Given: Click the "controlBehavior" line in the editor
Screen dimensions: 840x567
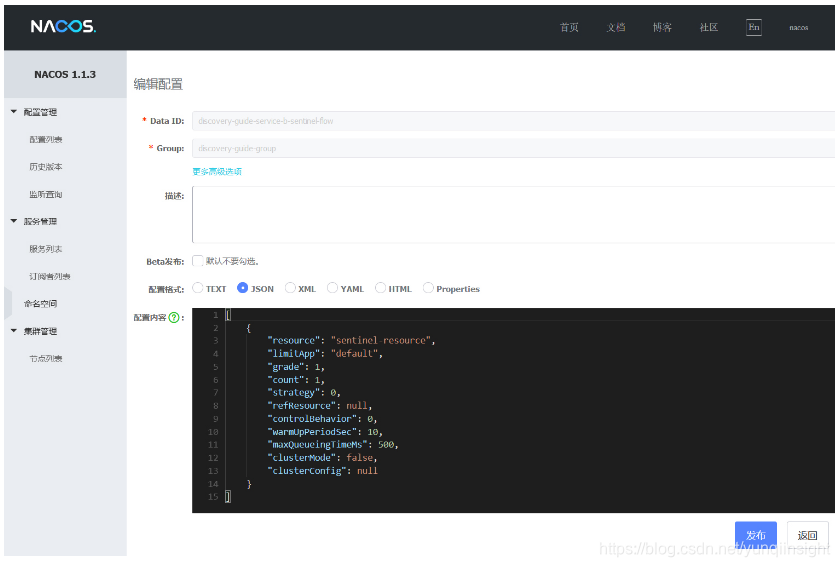Looking at the screenshot, I should coord(322,419).
